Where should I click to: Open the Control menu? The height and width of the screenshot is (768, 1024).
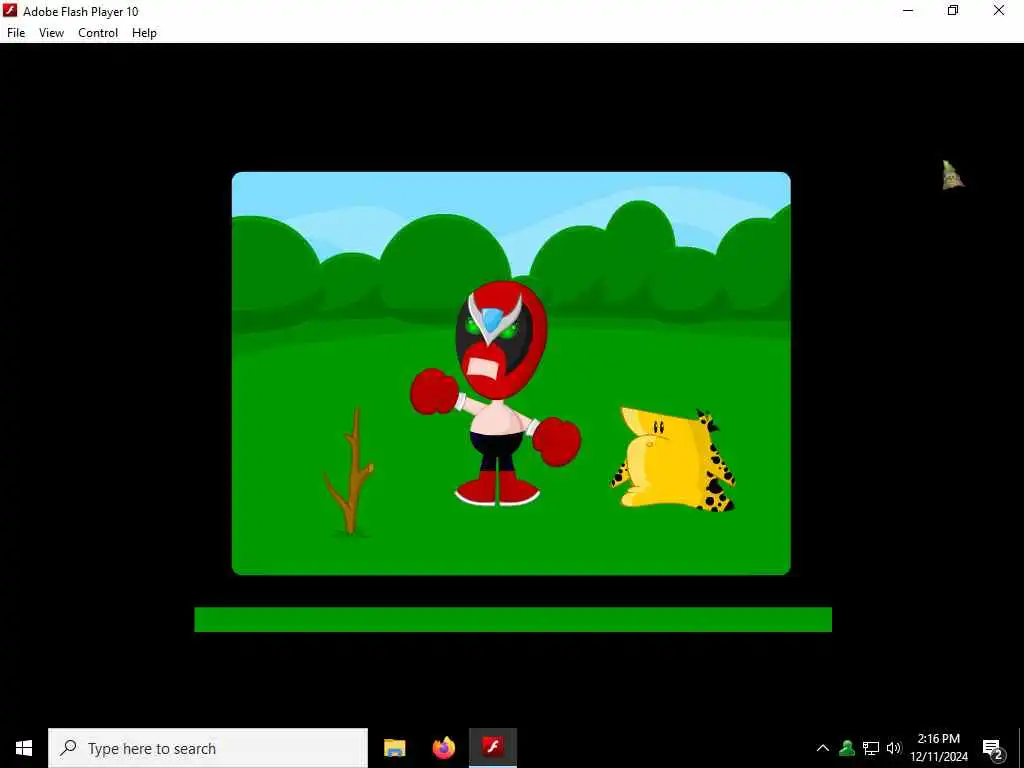(98, 33)
